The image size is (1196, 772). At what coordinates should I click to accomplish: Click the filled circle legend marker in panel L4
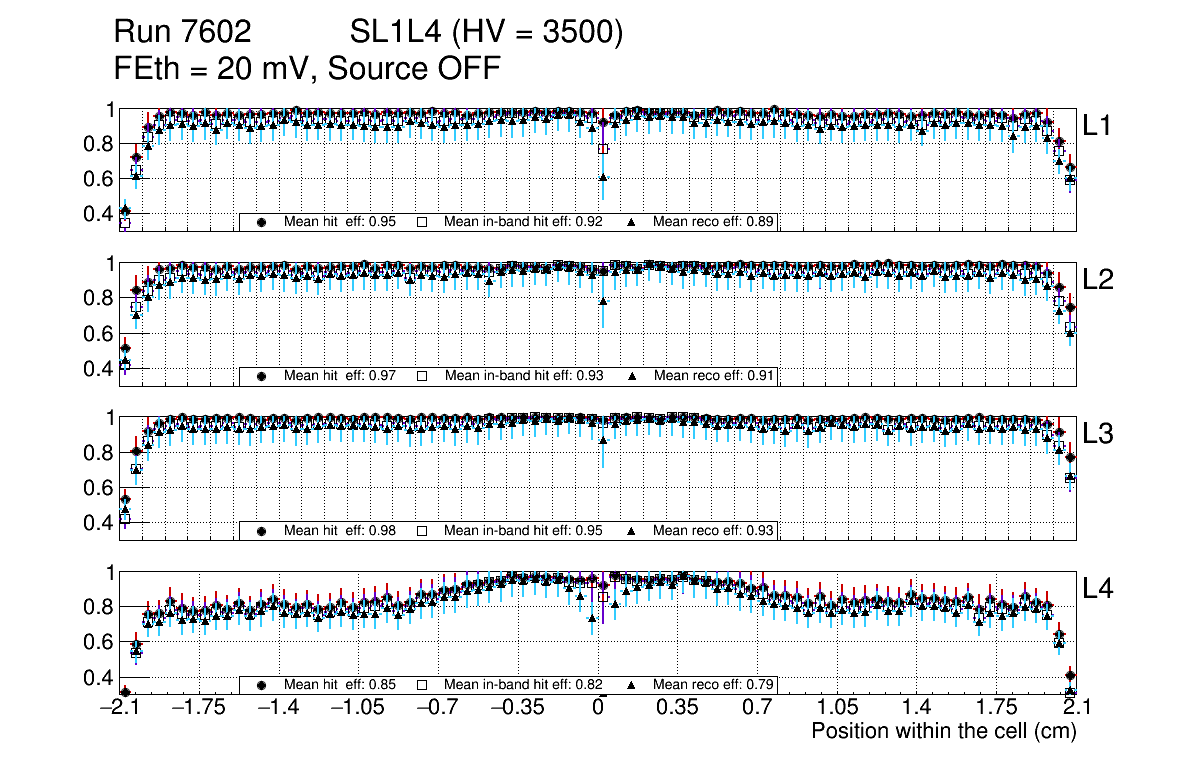[262, 685]
